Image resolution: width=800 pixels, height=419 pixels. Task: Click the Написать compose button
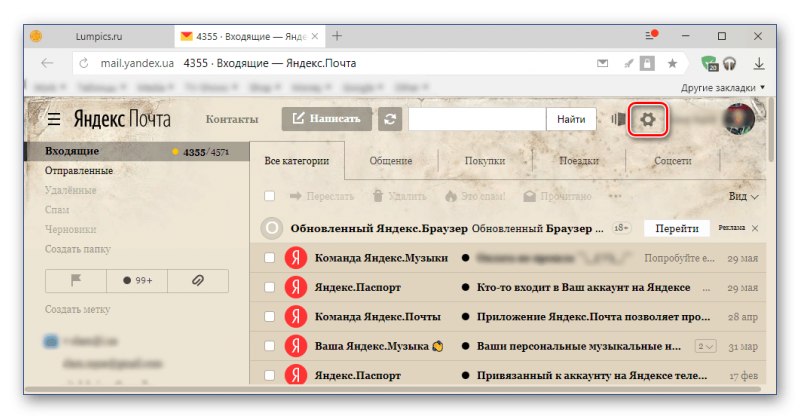327,119
